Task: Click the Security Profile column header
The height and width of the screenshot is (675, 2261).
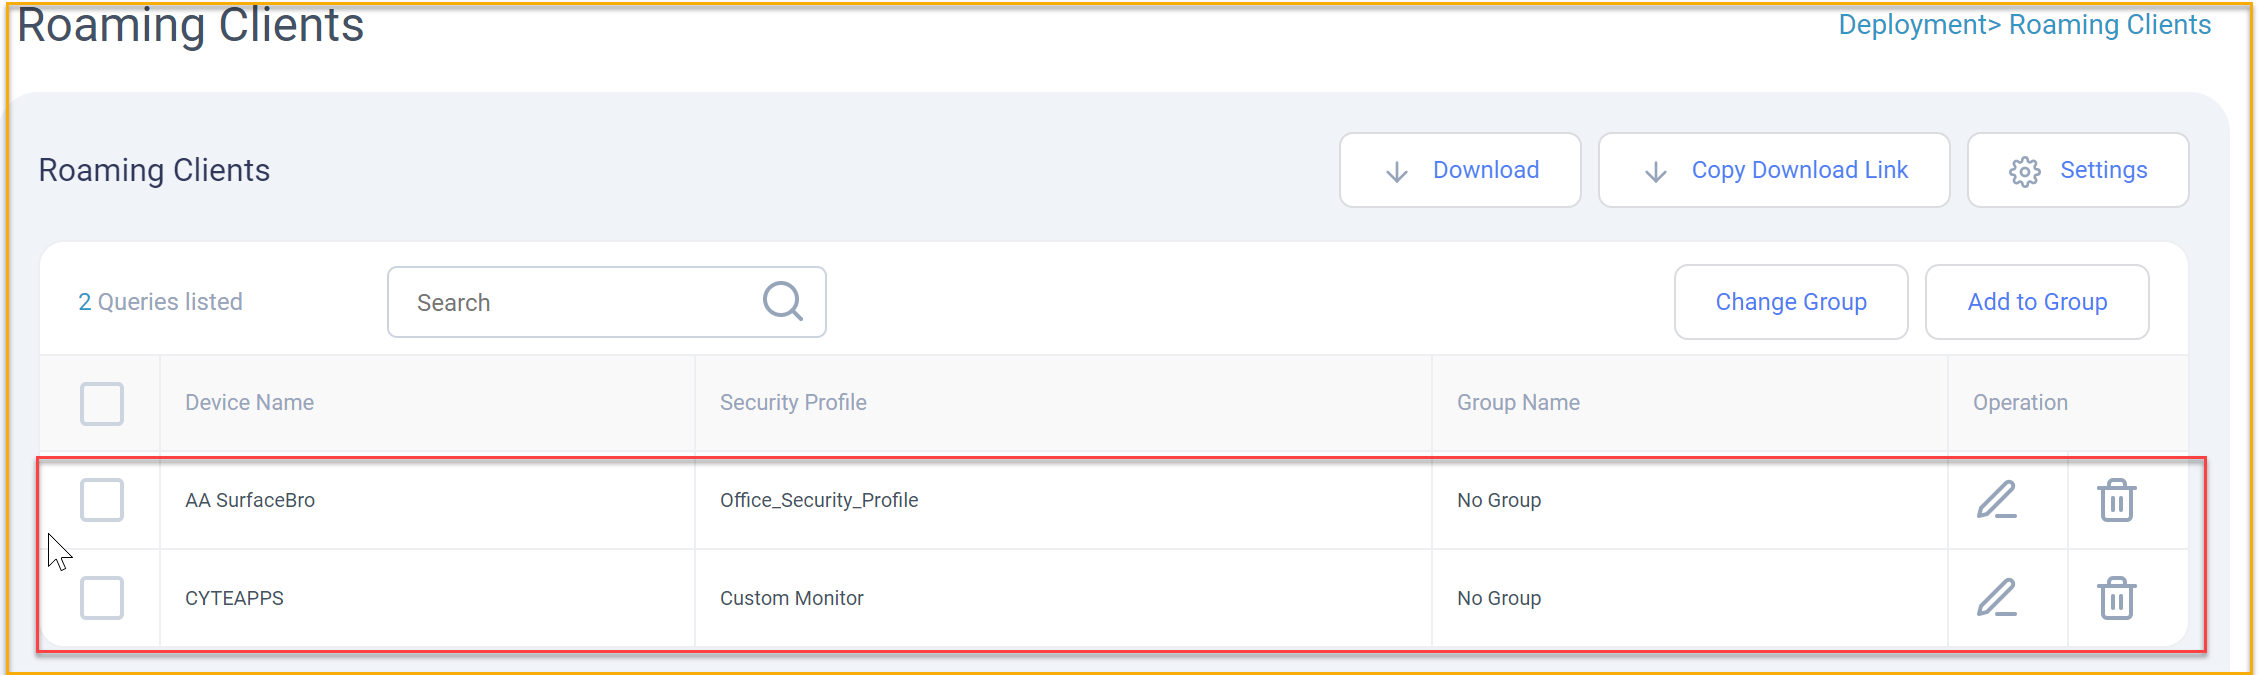Action: [x=793, y=402]
